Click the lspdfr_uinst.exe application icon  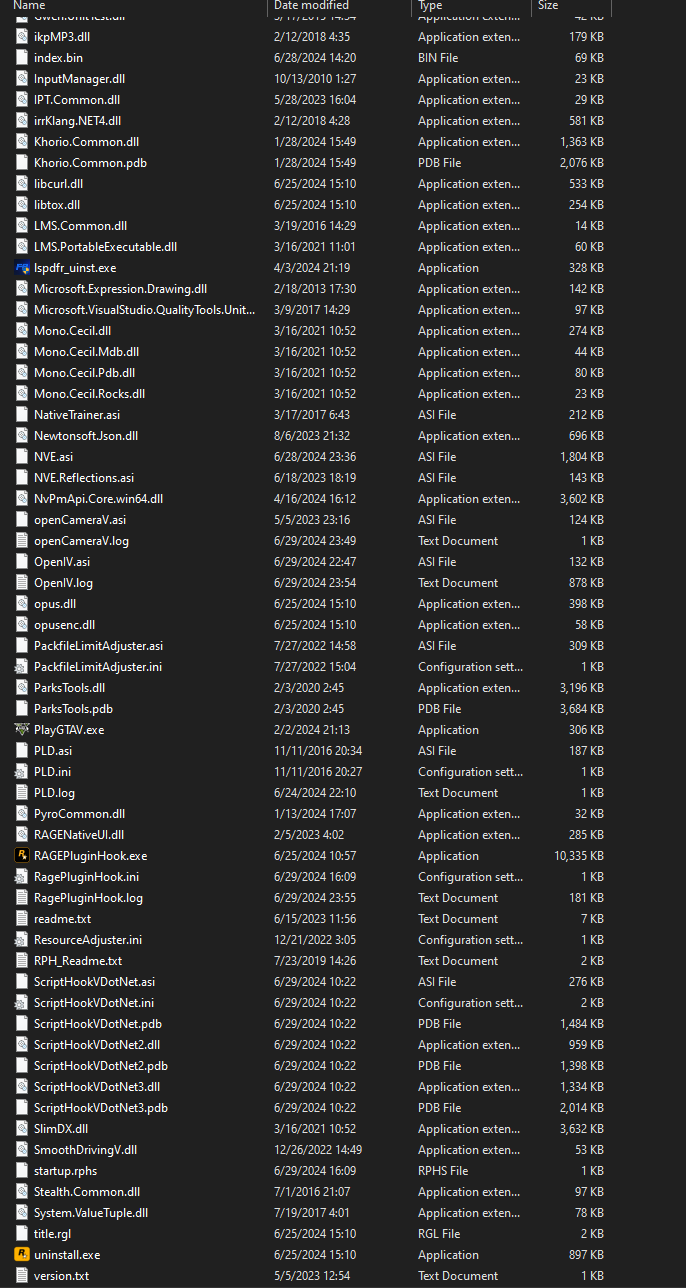22,268
